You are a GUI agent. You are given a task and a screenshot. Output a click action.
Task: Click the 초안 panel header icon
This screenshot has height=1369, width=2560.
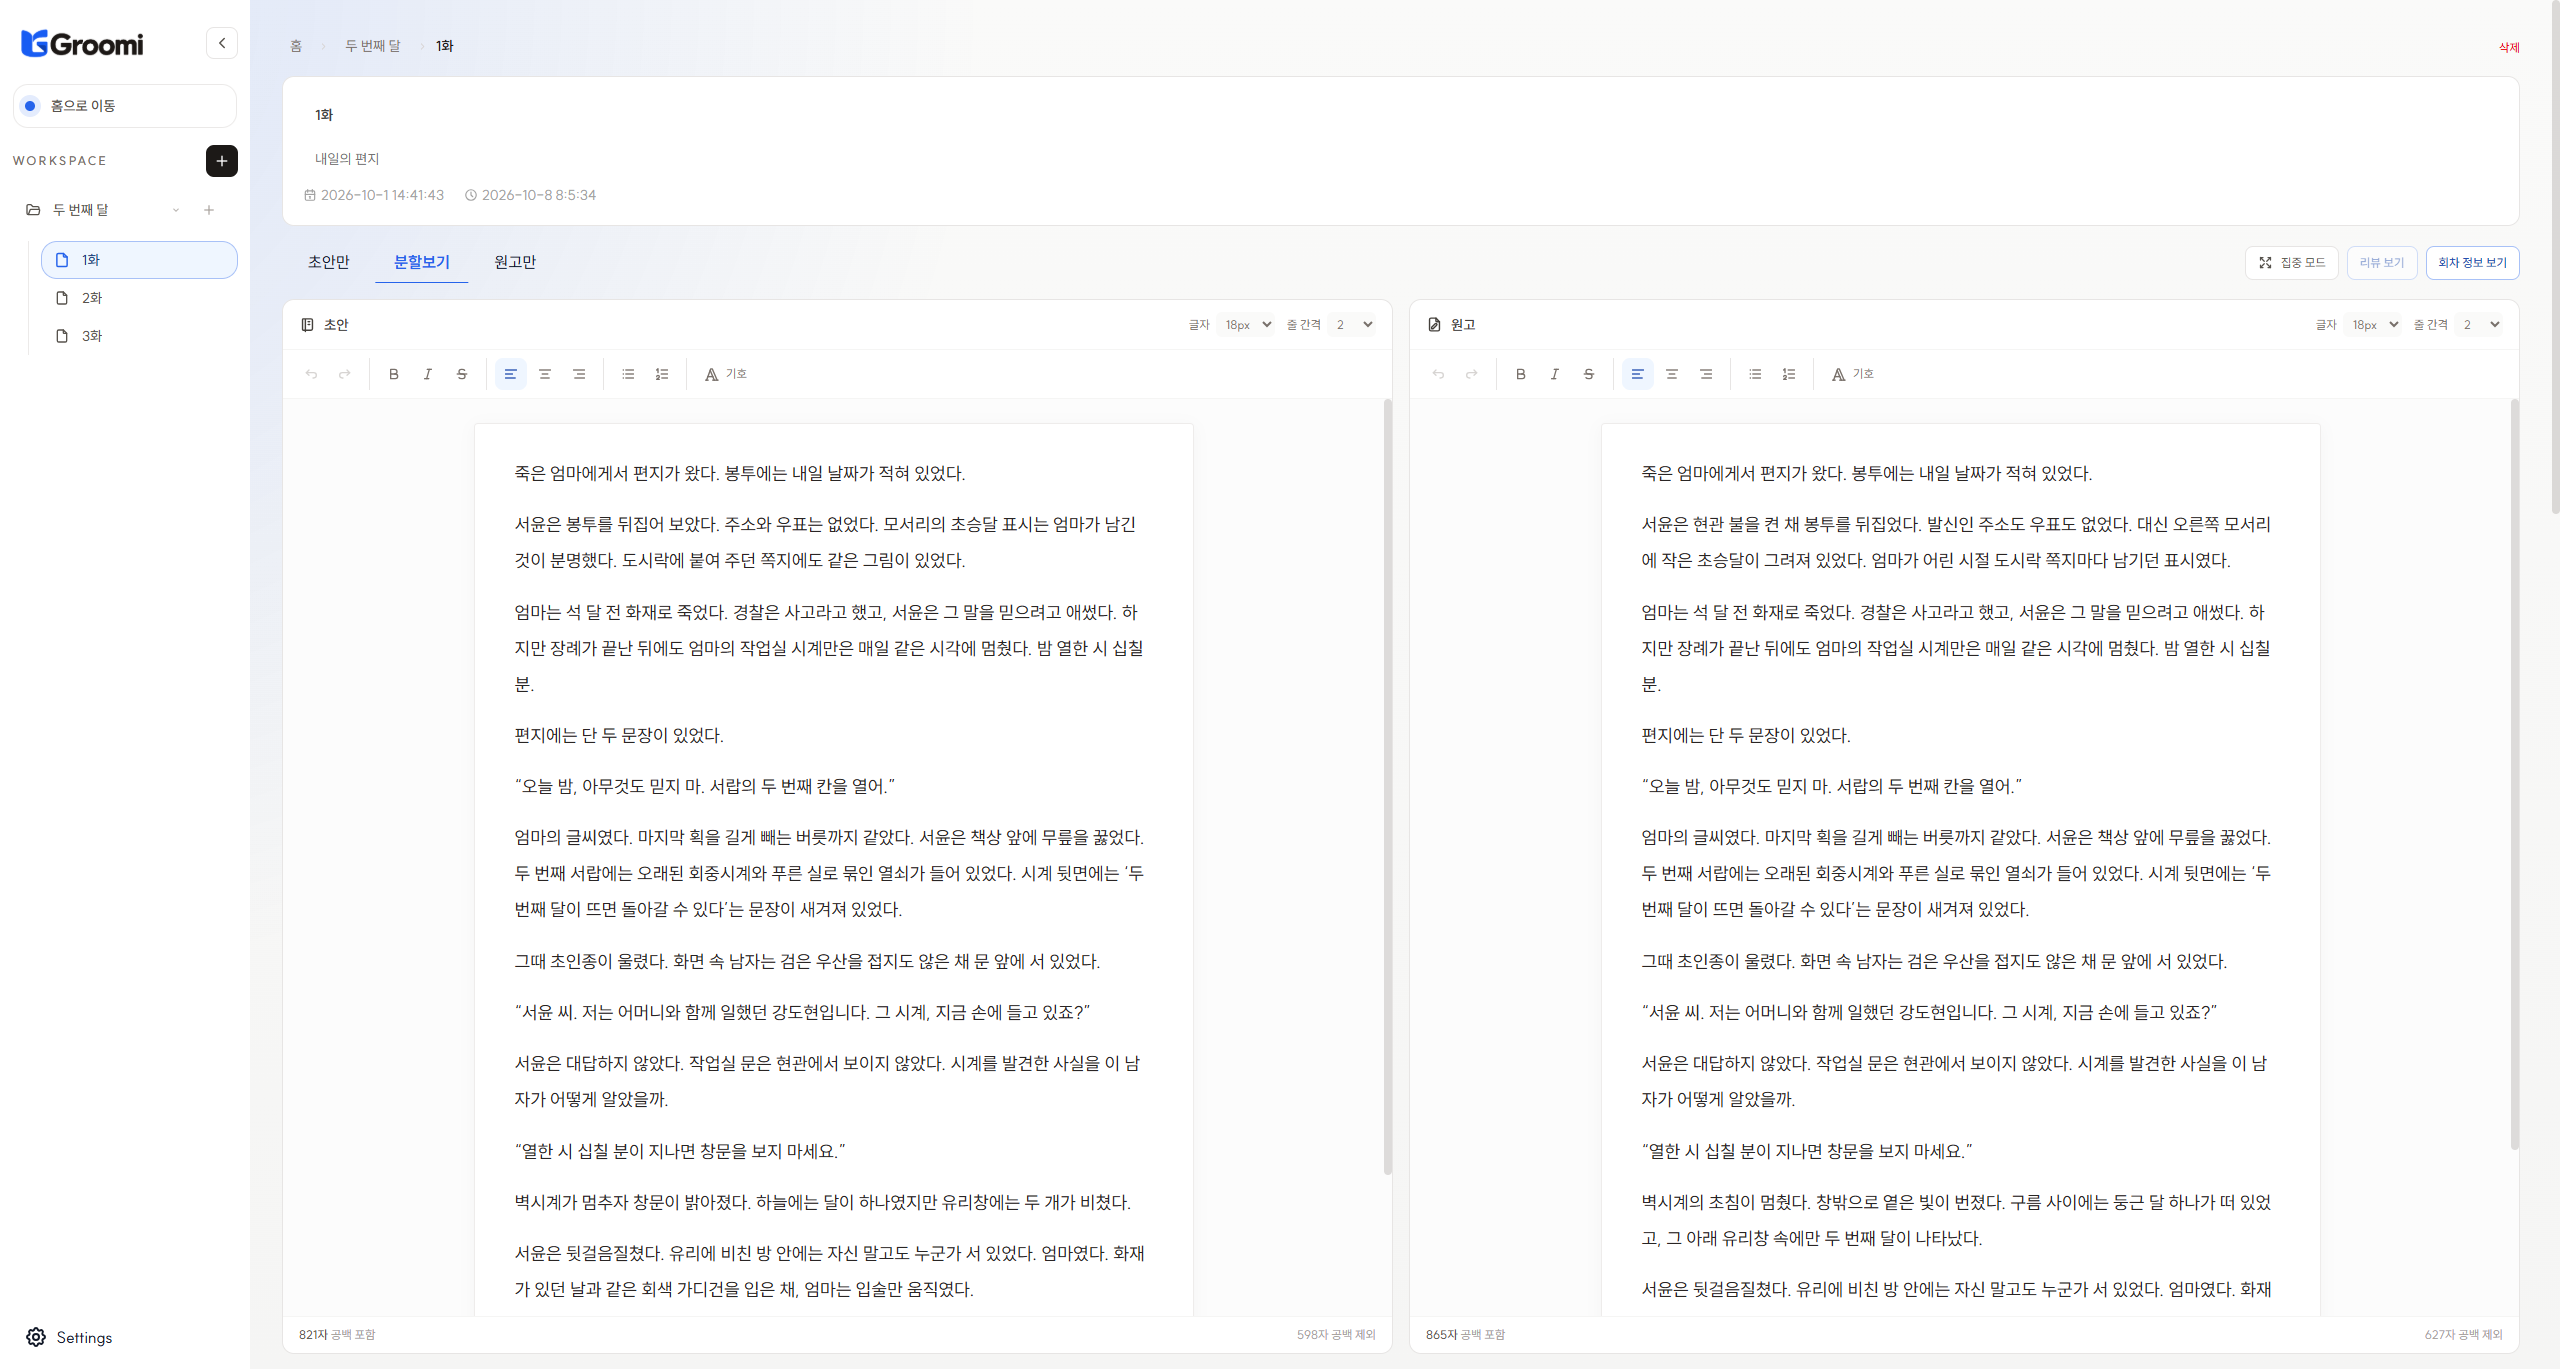(x=308, y=325)
